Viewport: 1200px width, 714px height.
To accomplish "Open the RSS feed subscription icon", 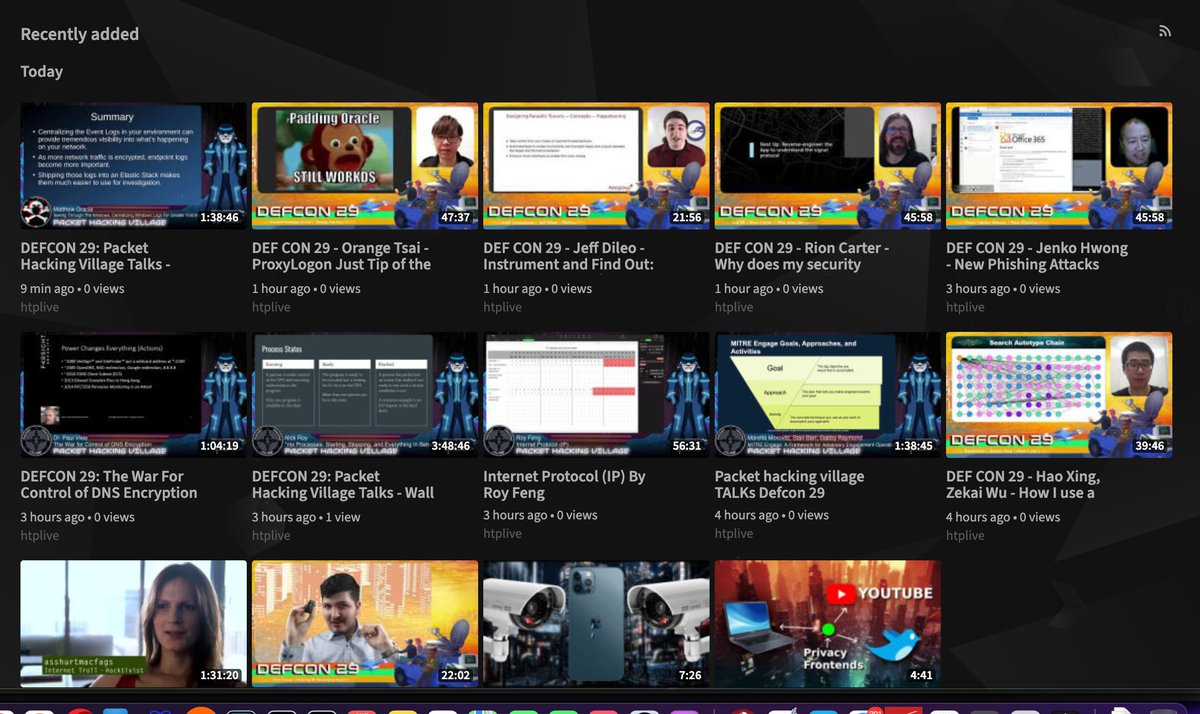I will click(x=1165, y=31).
